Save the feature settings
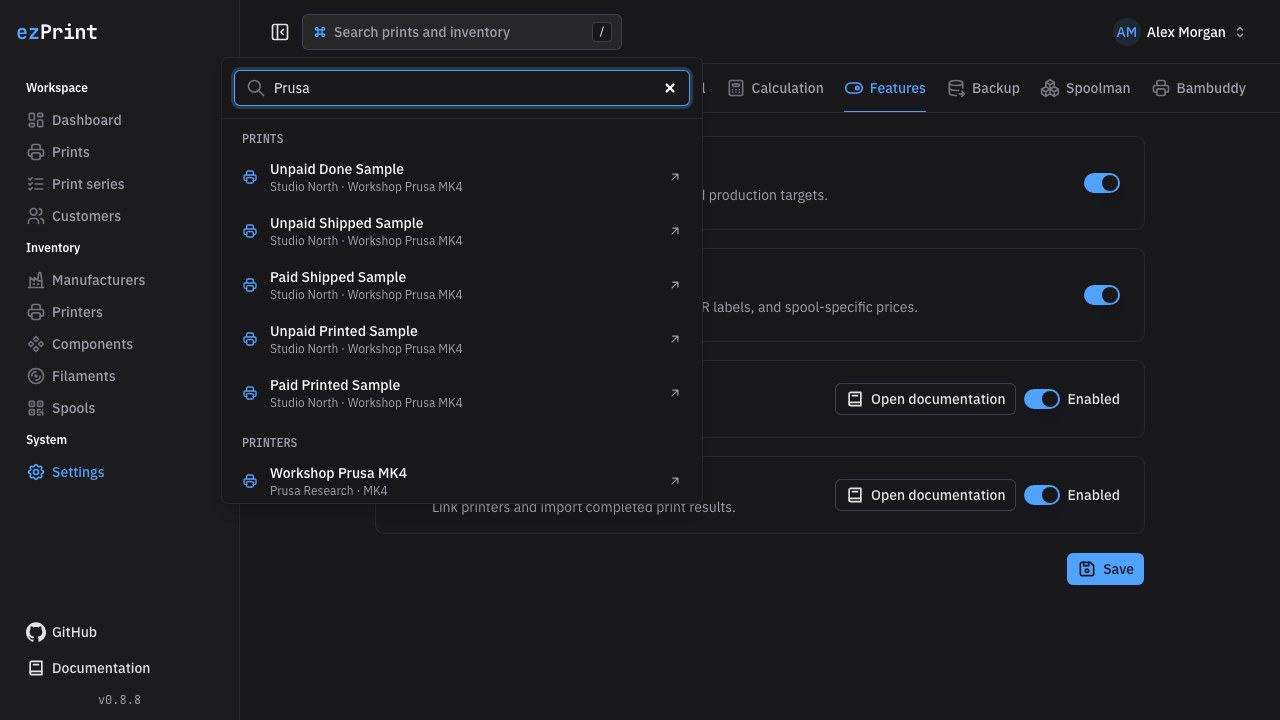 click(x=1105, y=569)
